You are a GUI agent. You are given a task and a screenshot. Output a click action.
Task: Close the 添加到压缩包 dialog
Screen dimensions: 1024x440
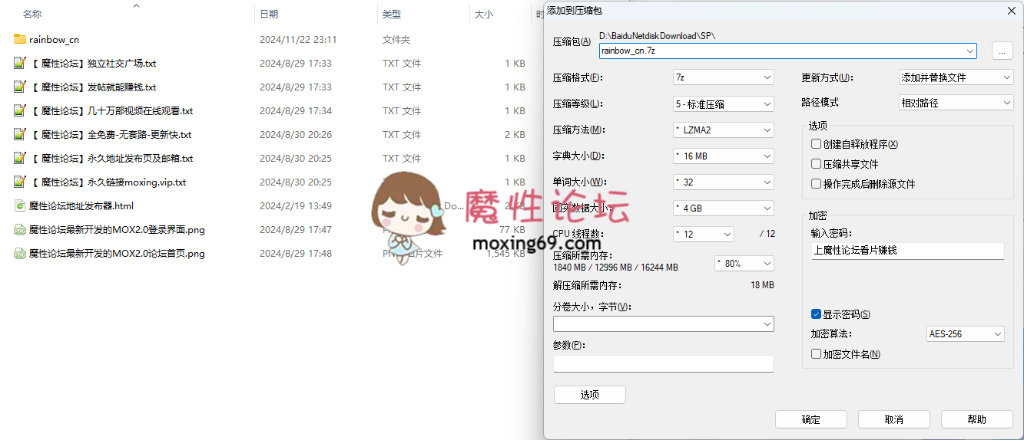(x=1011, y=9)
